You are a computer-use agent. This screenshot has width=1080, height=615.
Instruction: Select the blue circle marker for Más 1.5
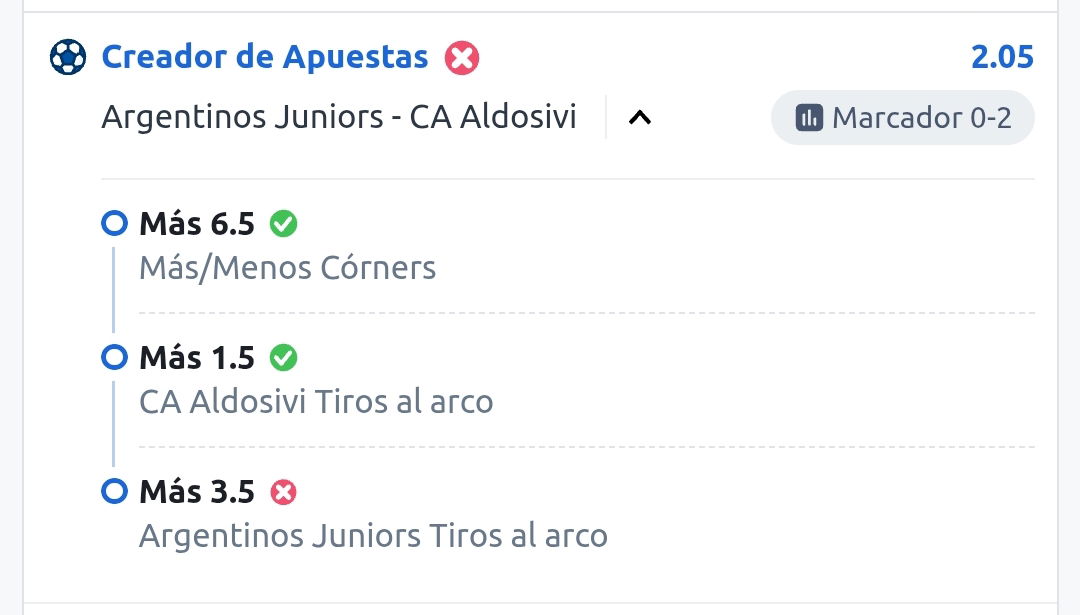coord(114,357)
